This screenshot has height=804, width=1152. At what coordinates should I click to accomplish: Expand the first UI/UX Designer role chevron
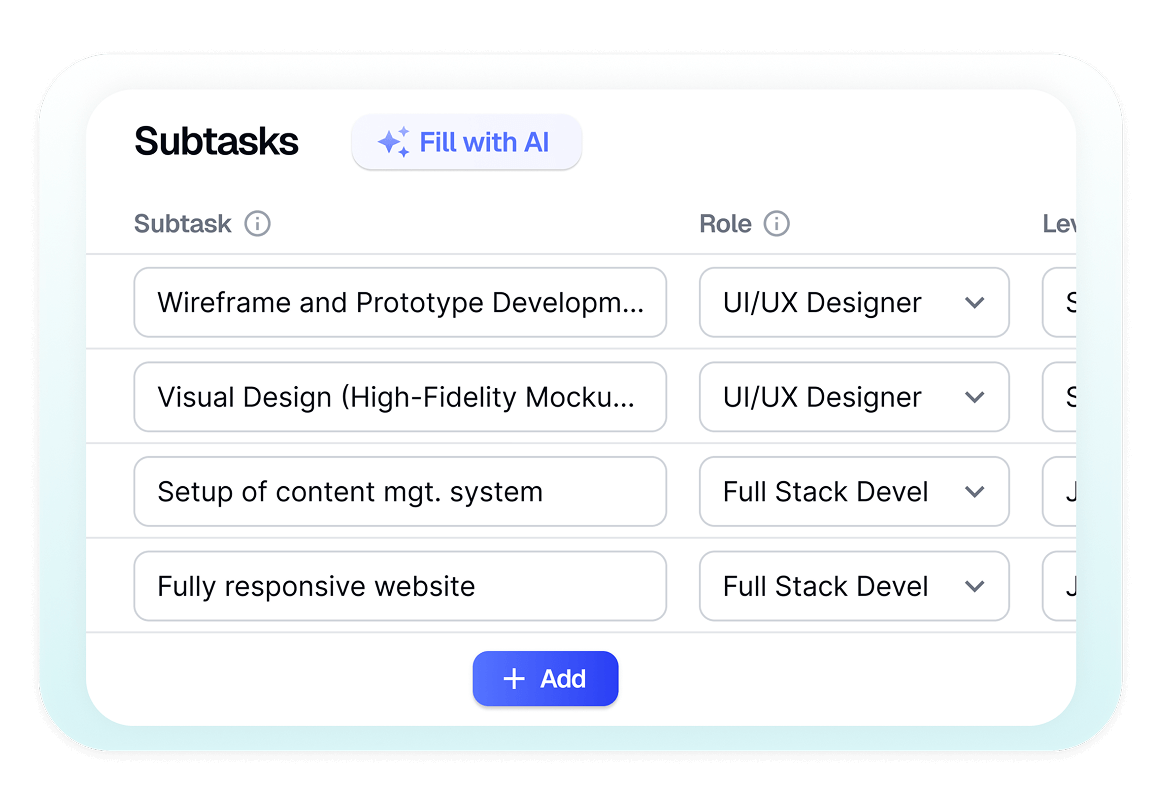[x=975, y=303]
